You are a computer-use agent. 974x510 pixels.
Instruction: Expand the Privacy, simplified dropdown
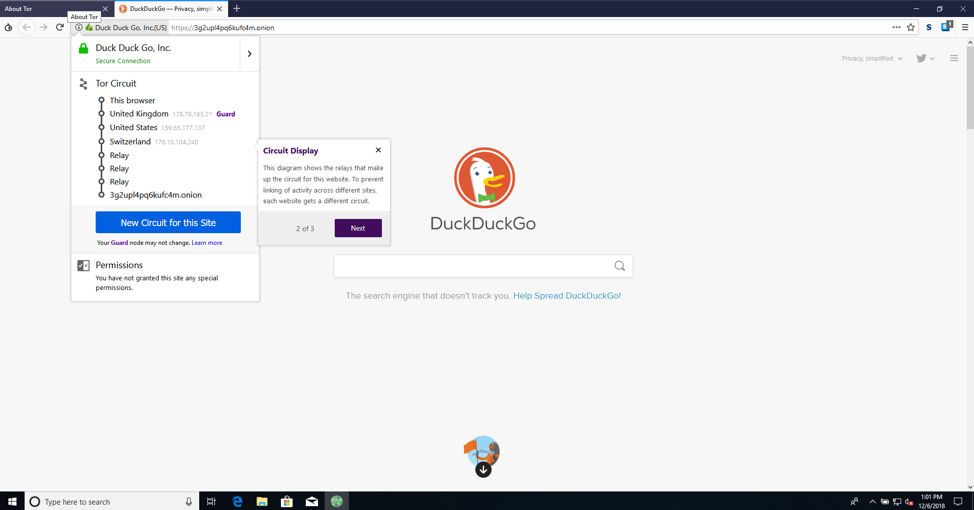872,58
